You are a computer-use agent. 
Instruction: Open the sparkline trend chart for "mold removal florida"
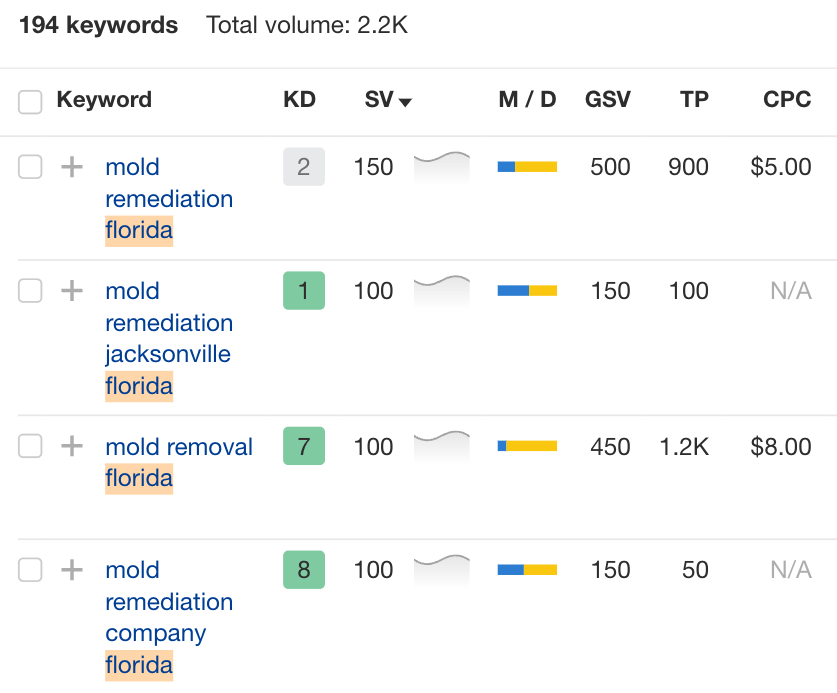pos(441,447)
